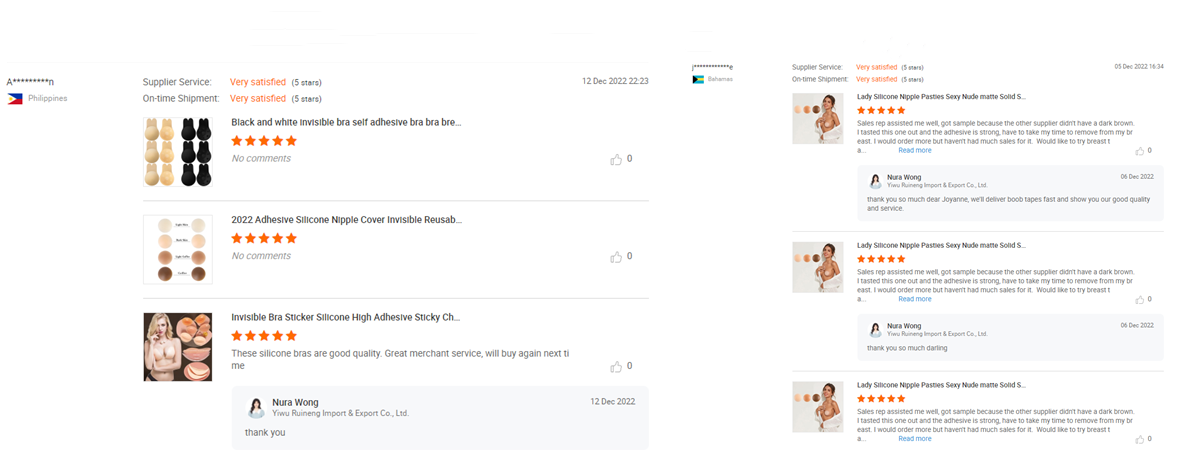Click the nipple cover color chart thumbnail
The image size is (1200, 450).
[x=178, y=249]
